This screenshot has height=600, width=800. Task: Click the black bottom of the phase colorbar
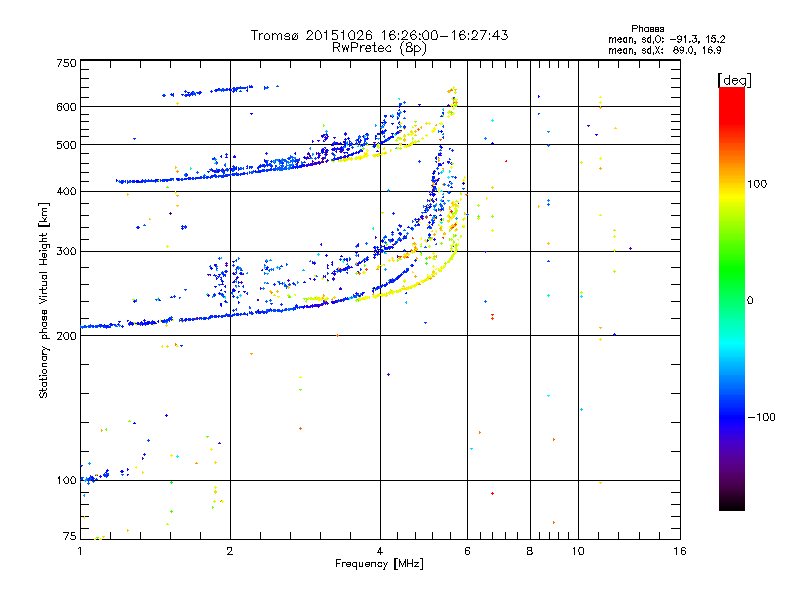[732, 506]
